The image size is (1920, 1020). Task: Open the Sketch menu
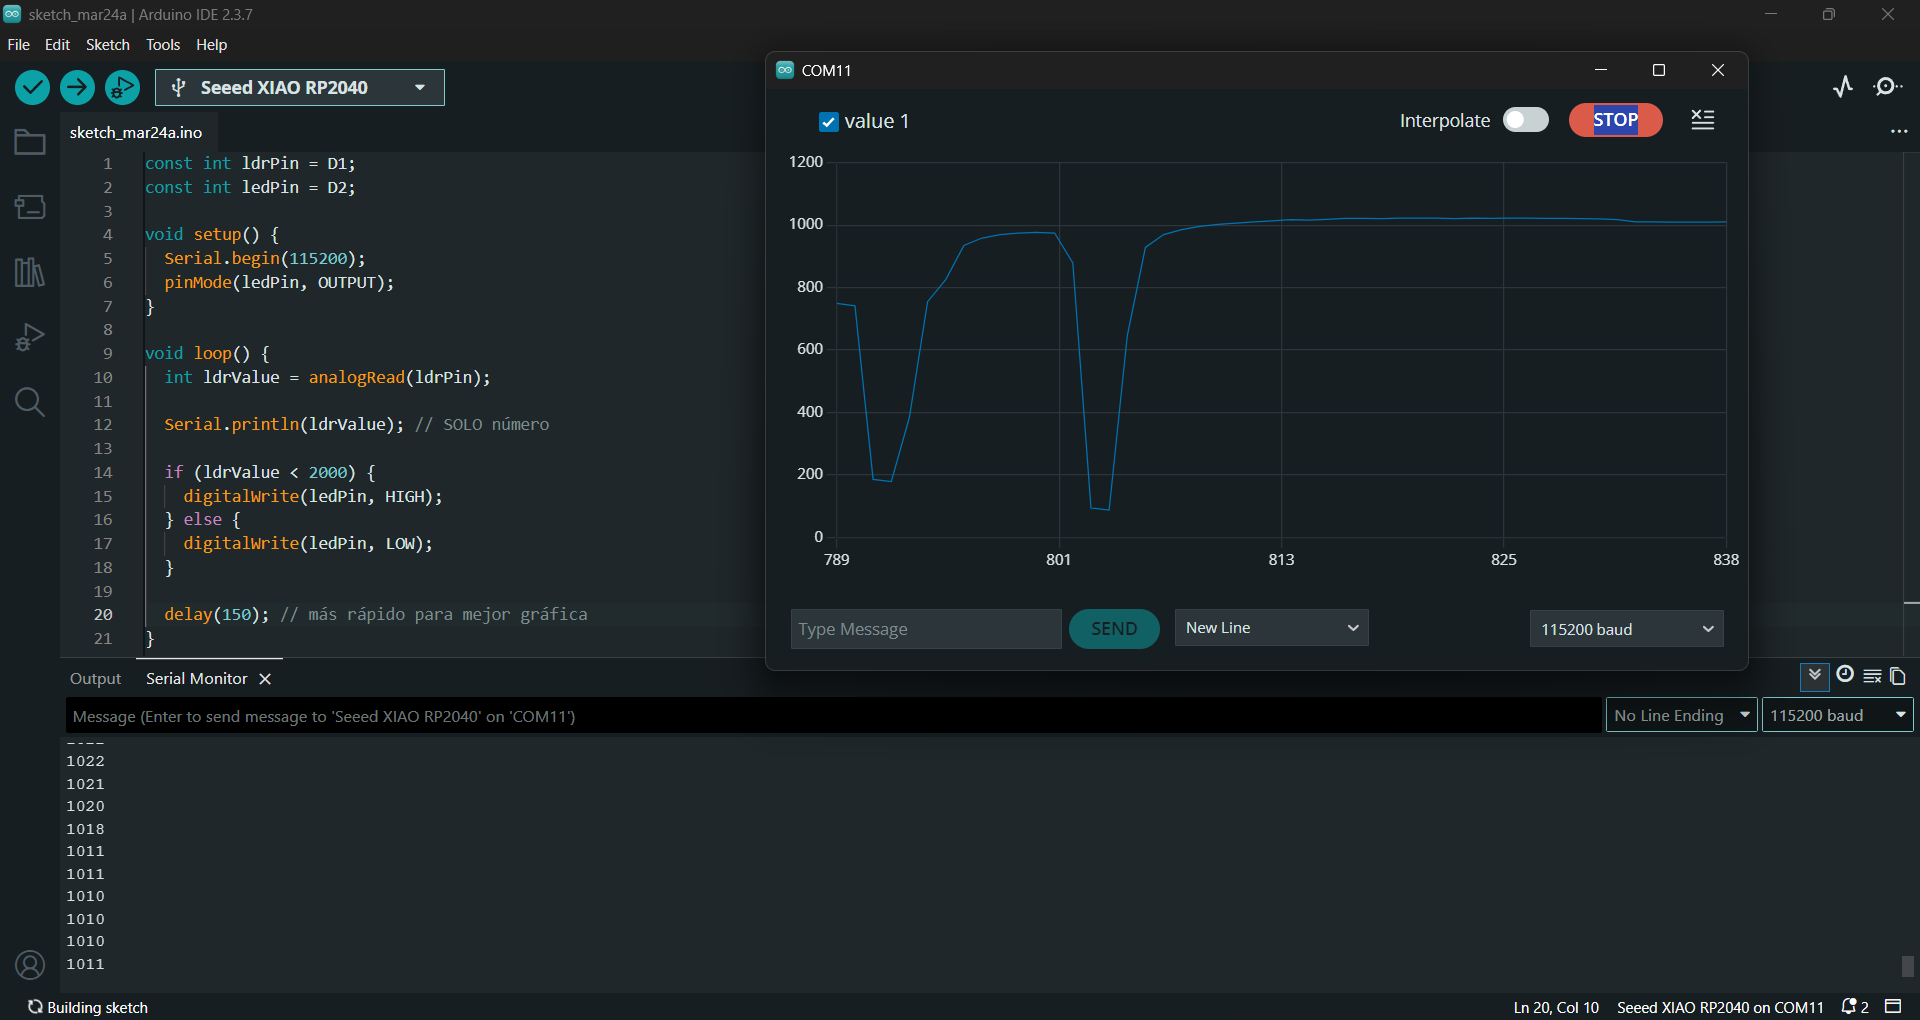(108, 45)
